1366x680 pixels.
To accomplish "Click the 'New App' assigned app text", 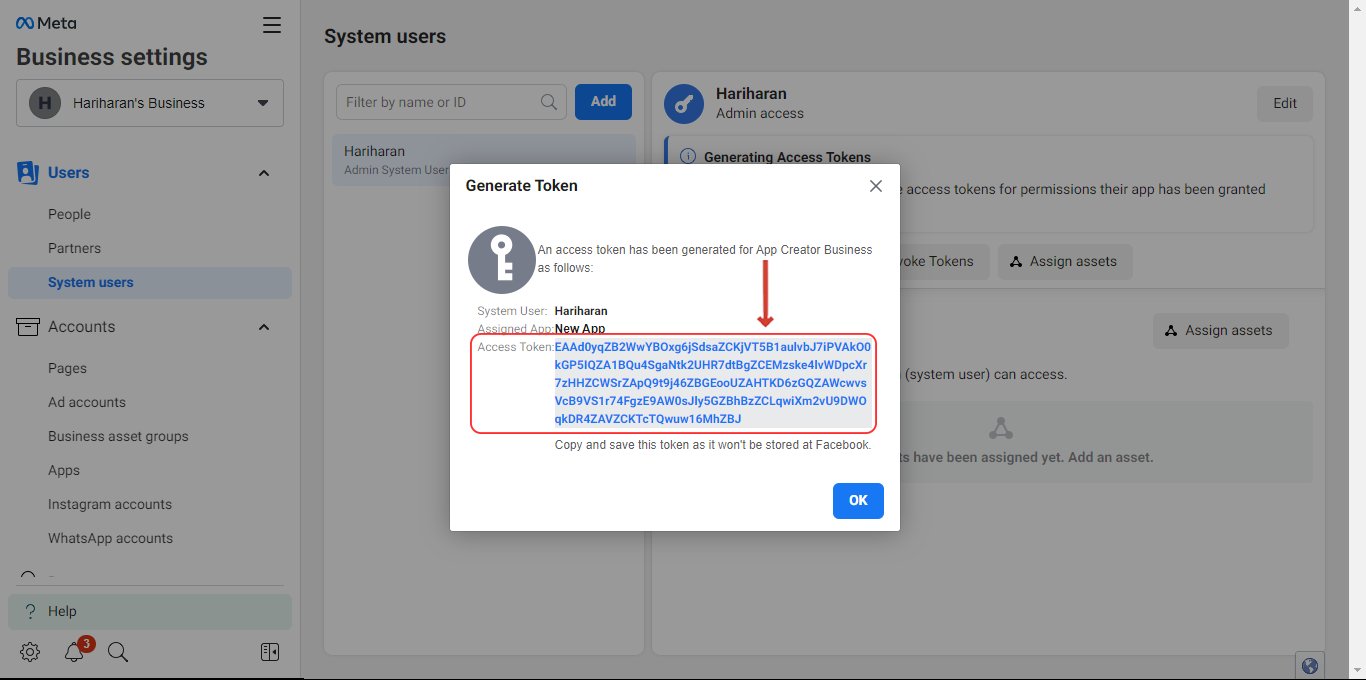I will click(580, 328).
